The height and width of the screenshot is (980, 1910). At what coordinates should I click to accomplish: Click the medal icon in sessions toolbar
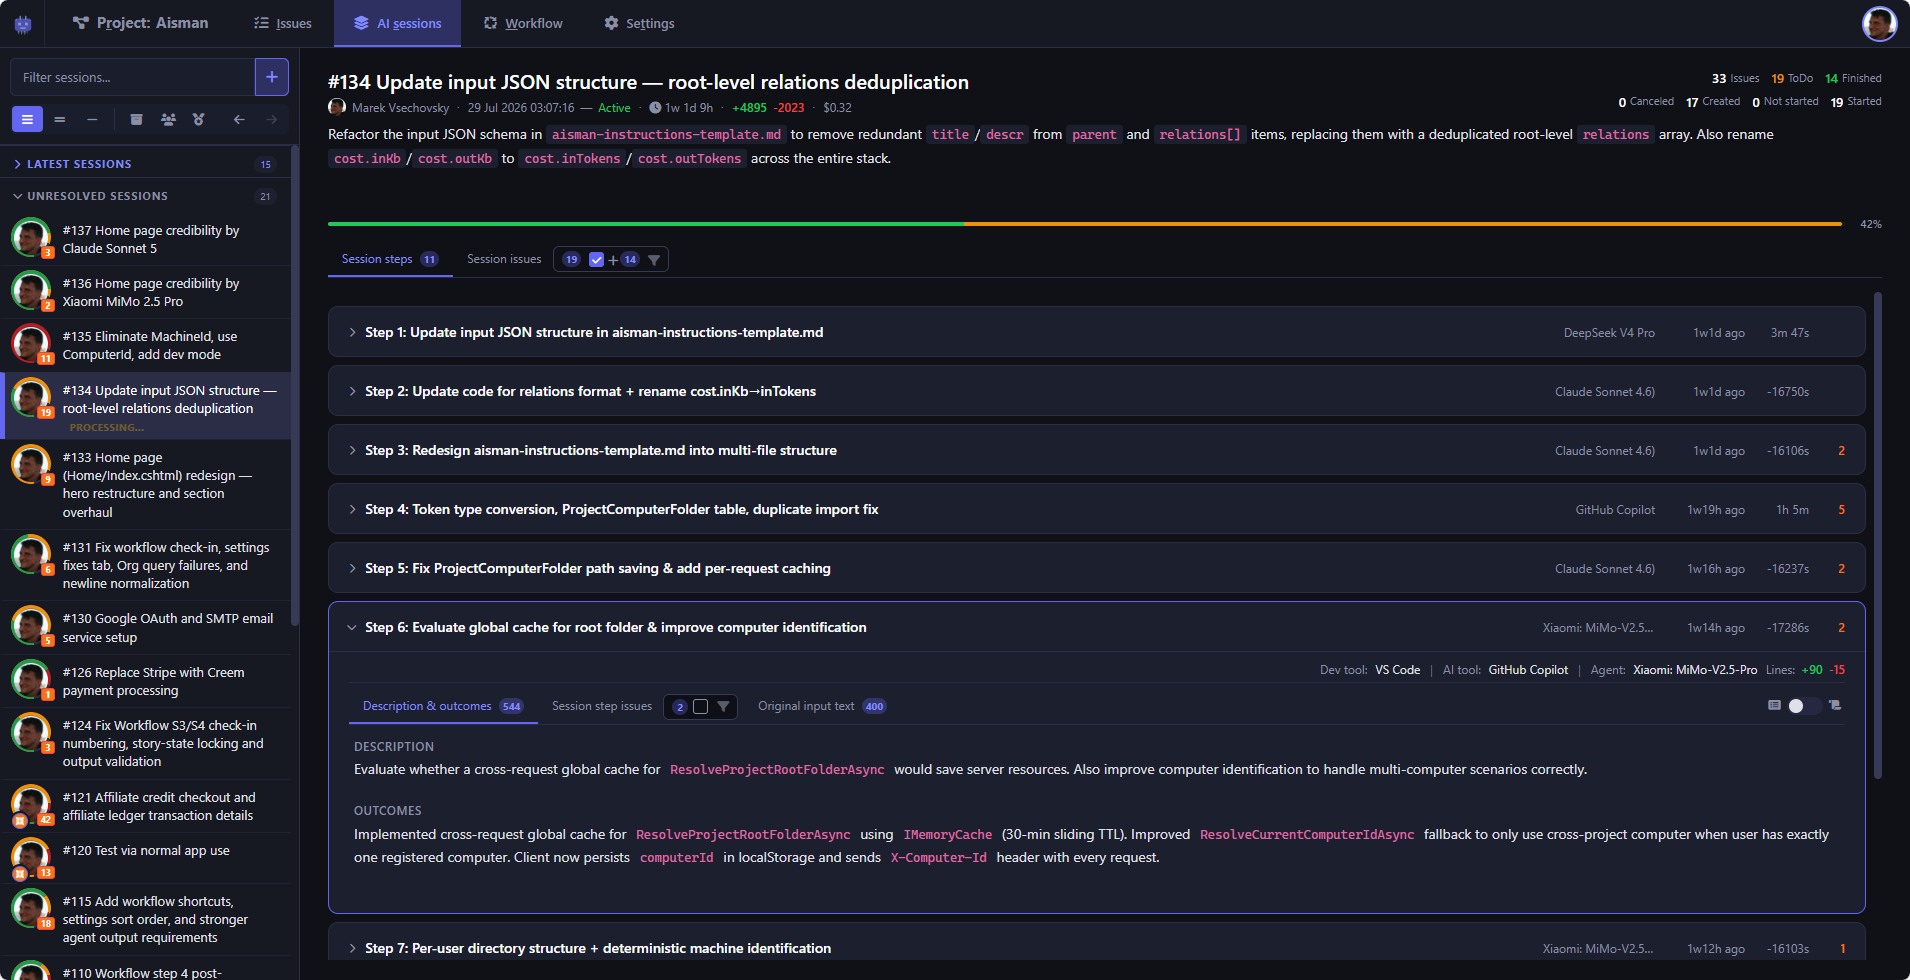tap(199, 120)
